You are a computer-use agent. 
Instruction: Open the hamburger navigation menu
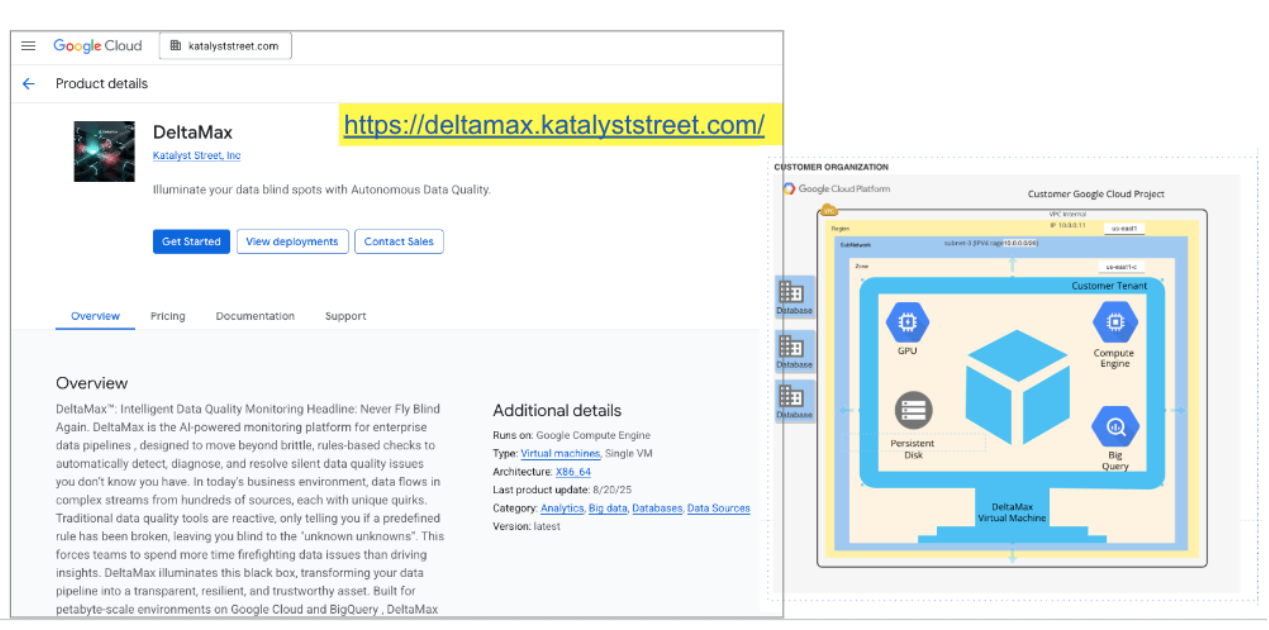pyautogui.click(x=28, y=46)
